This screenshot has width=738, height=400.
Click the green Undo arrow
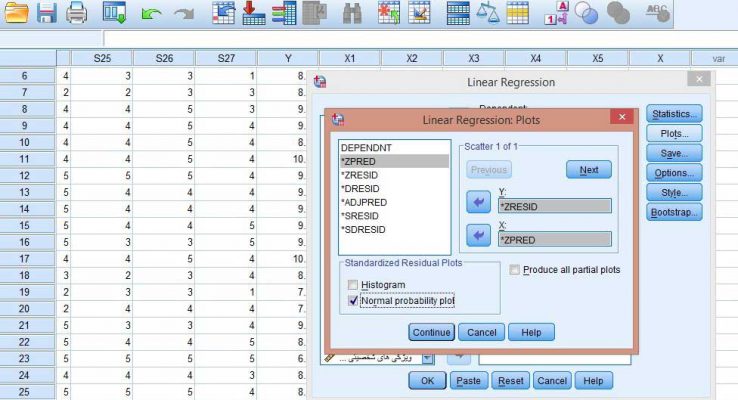pos(151,14)
